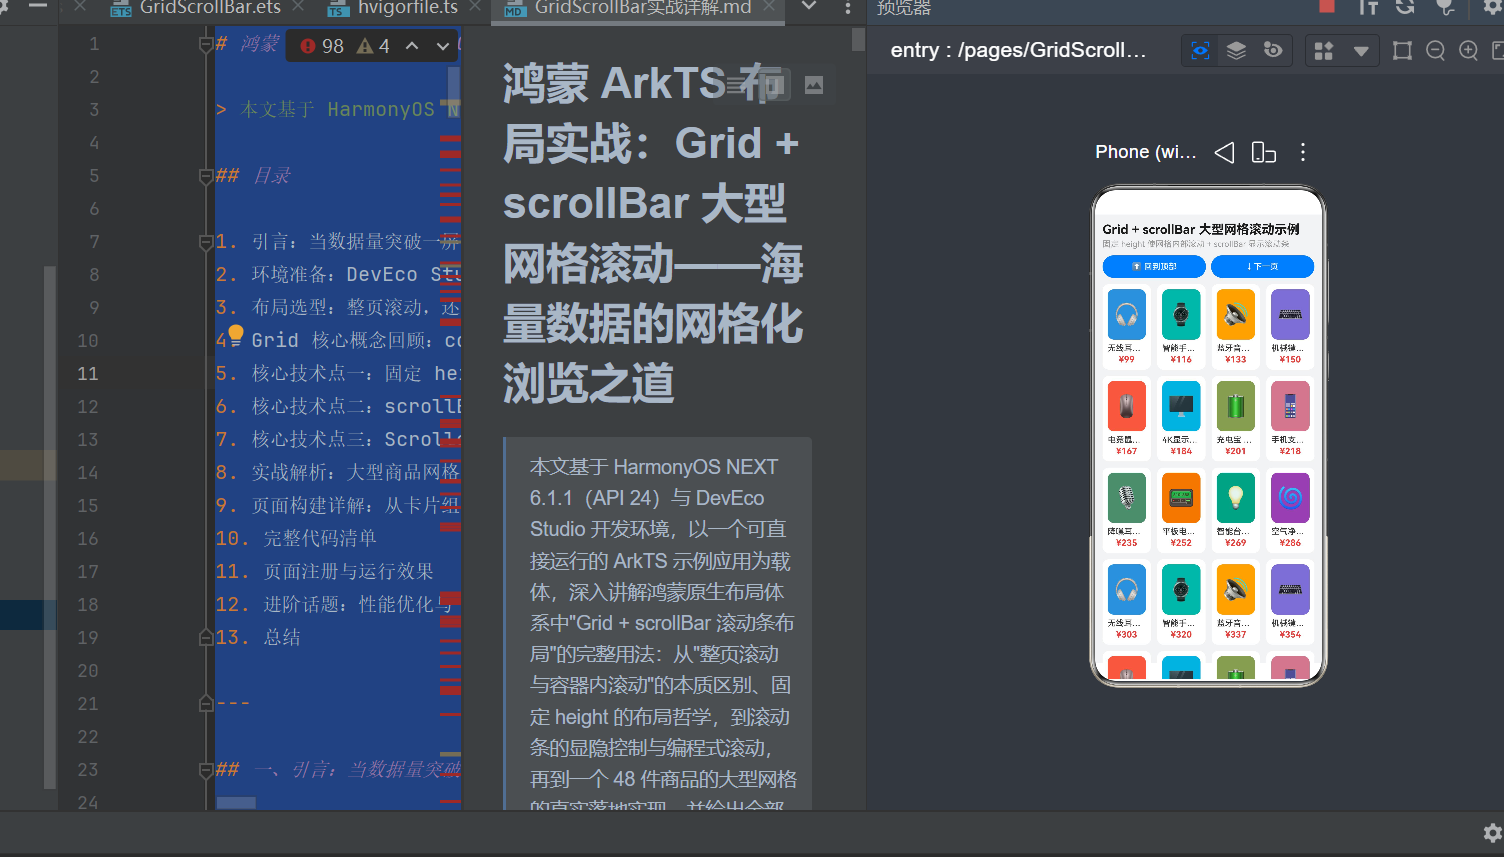The height and width of the screenshot is (857, 1504).
Task: Switch to the hvigorfile.ts tab
Action: 408,8
